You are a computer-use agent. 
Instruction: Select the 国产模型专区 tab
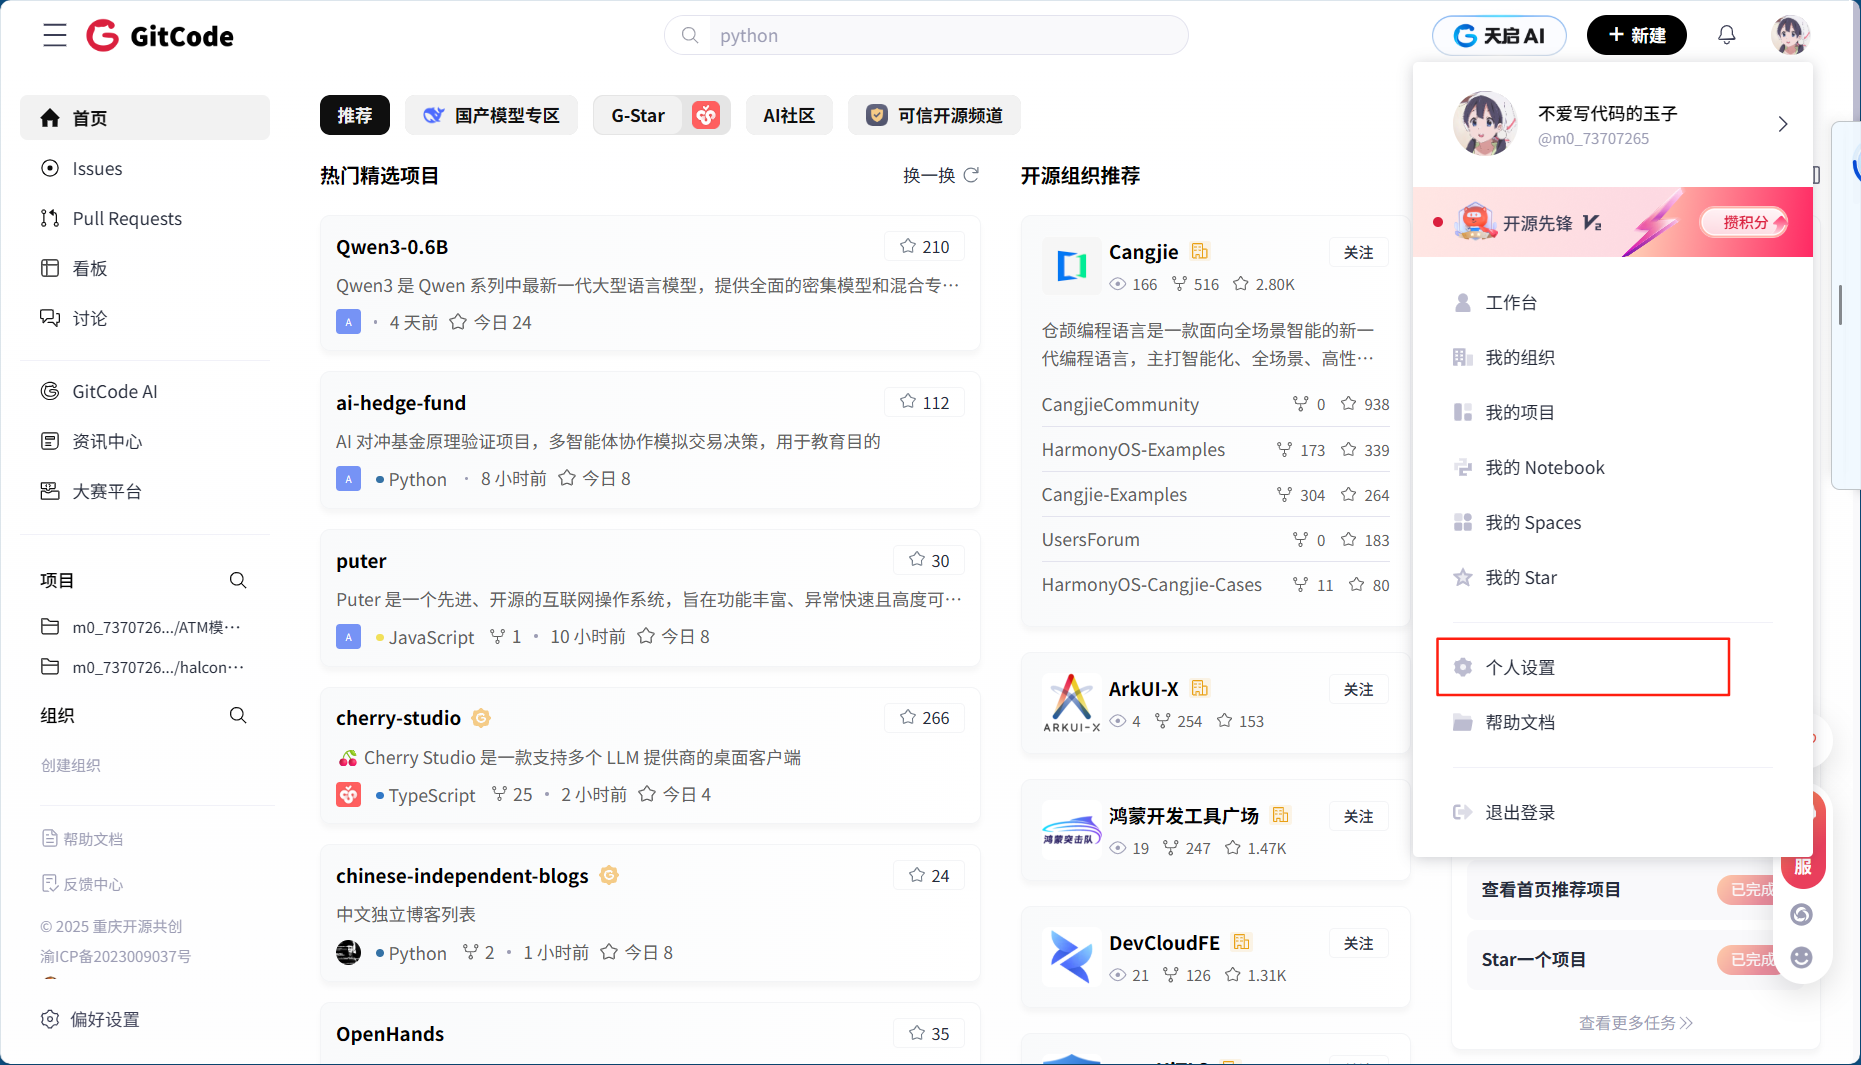coord(491,115)
